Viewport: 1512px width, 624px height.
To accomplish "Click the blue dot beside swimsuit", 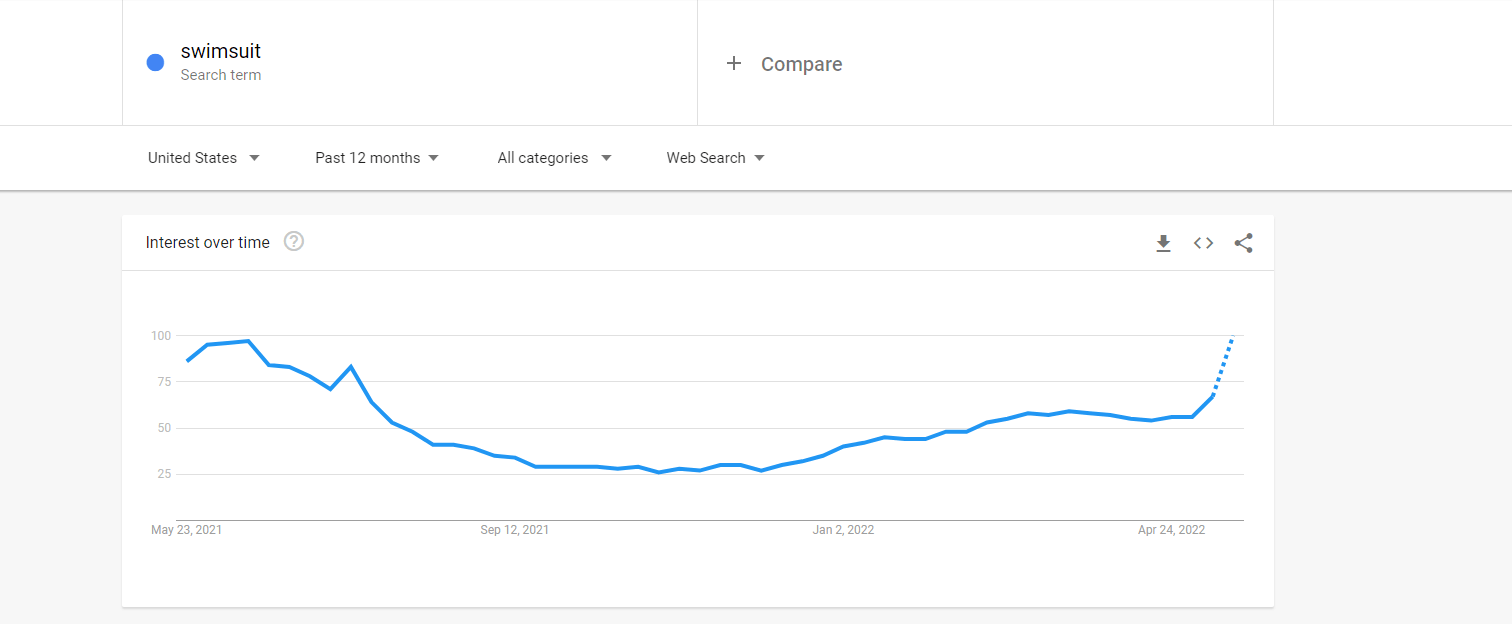I will click(x=155, y=62).
